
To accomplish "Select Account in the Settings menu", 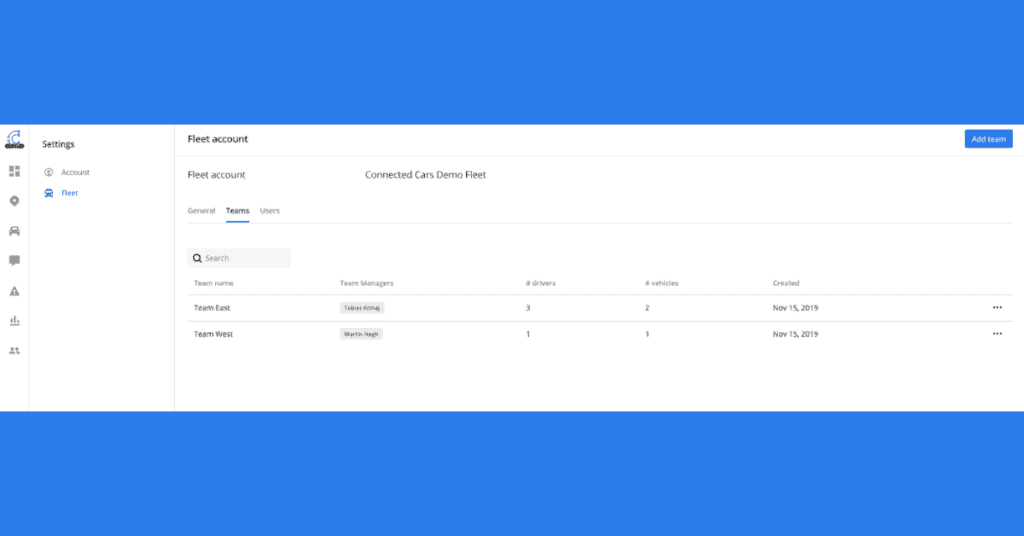I will click(x=75, y=172).
